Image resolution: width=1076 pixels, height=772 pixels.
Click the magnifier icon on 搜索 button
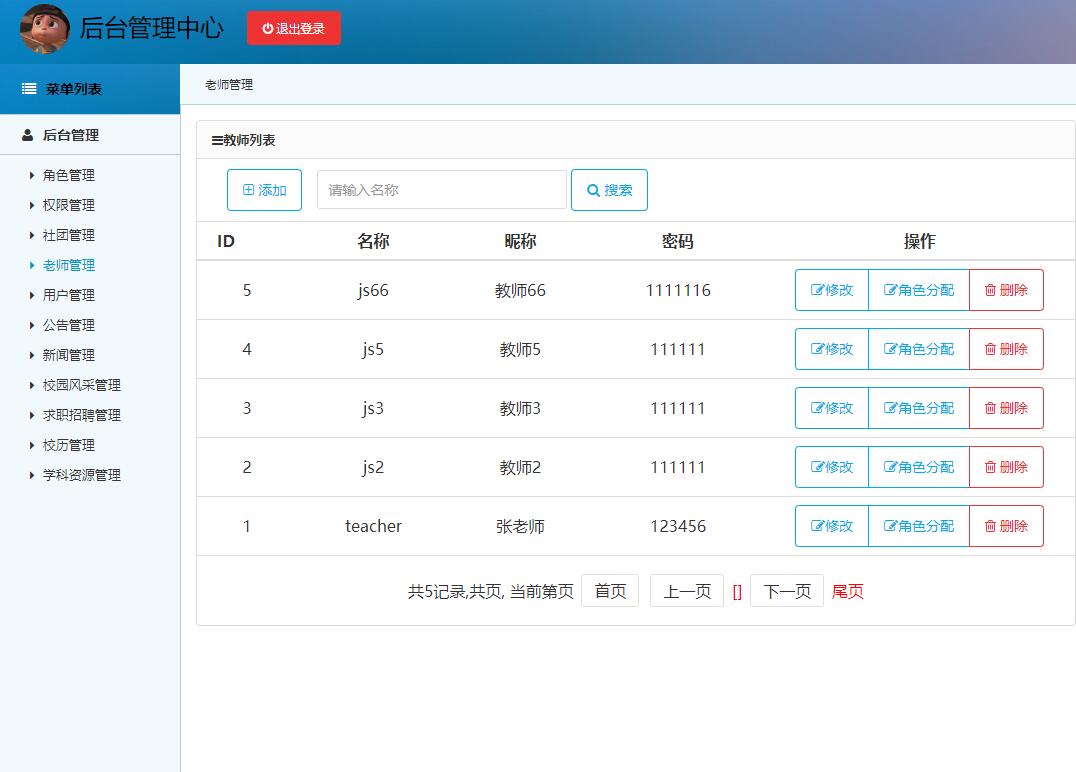(593, 189)
